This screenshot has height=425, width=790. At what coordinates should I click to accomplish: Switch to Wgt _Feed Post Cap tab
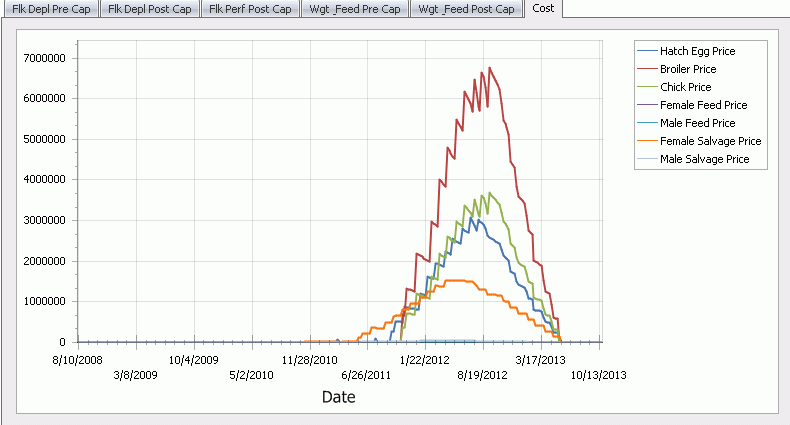click(467, 9)
